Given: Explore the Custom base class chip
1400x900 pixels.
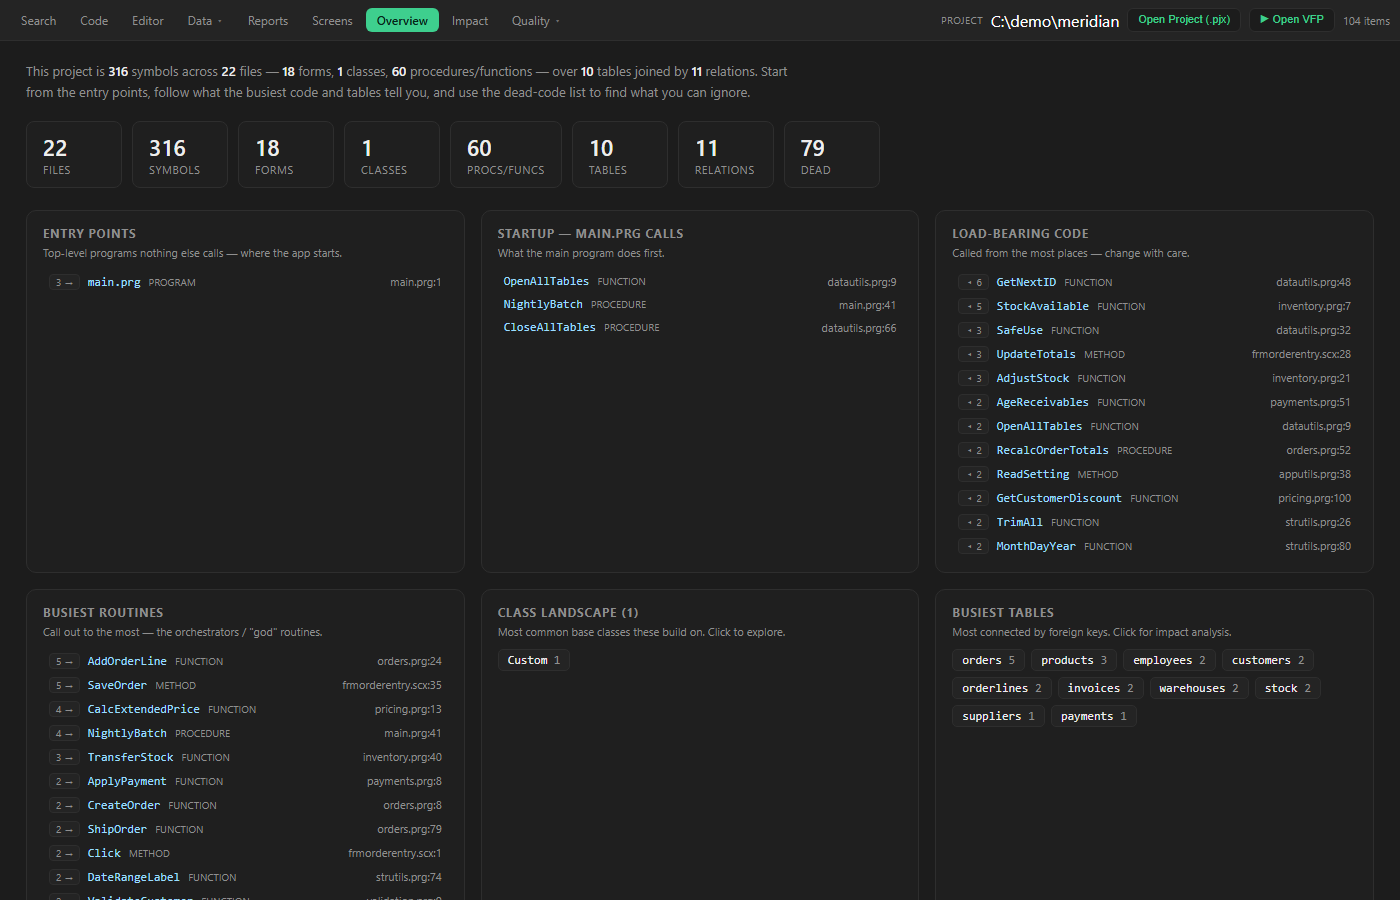Looking at the screenshot, I should tap(534, 660).
